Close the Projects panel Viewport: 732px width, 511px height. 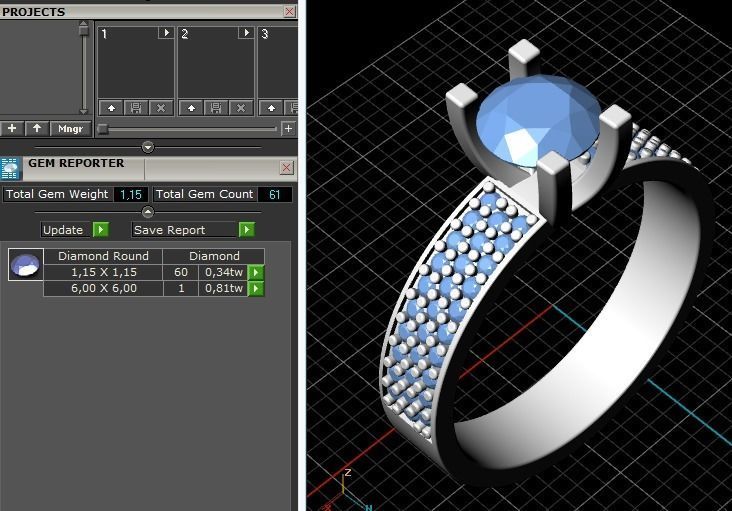pos(289,12)
